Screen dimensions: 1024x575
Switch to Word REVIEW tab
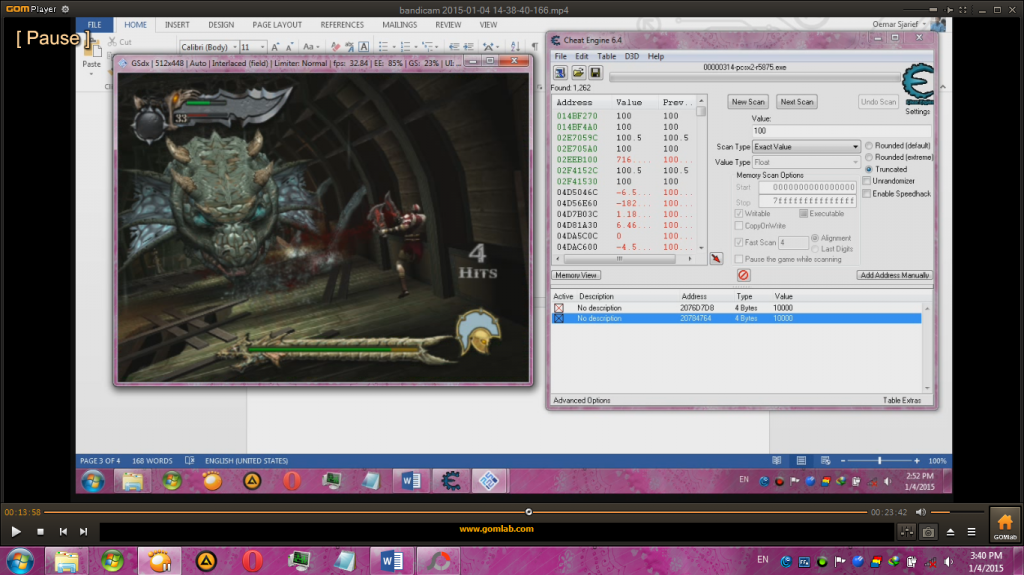(448, 25)
